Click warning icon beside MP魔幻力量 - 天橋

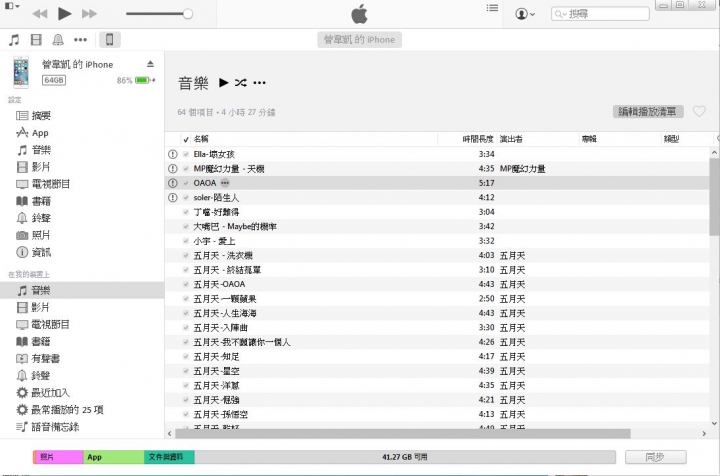173,168
